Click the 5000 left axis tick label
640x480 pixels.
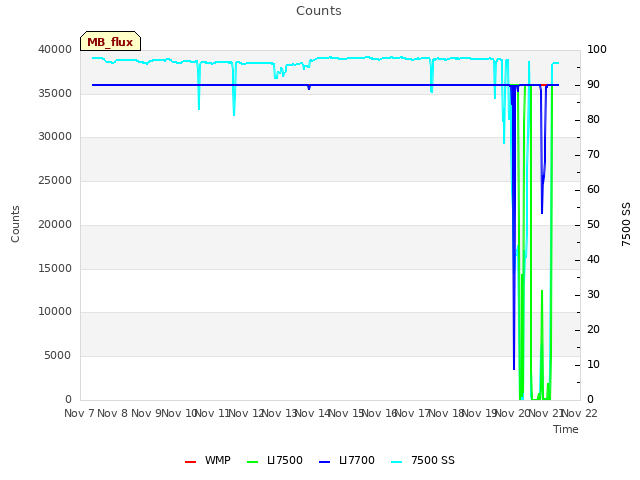point(58,356)
